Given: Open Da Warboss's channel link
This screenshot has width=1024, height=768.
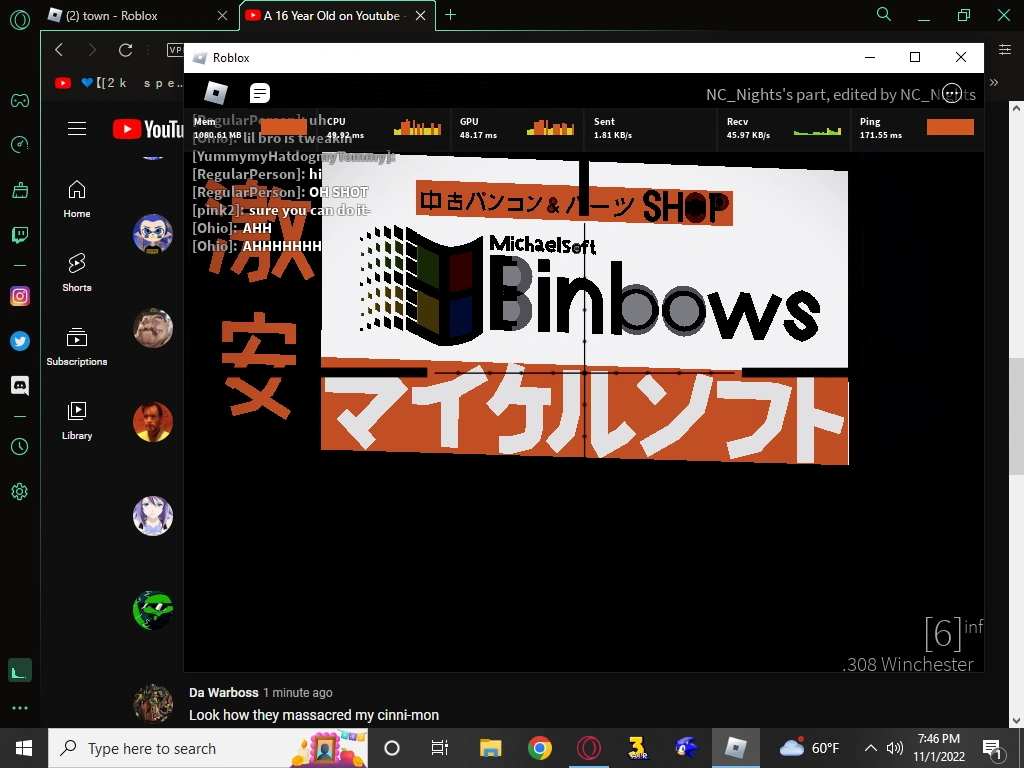Looking at the screenshot, I should coord(222,692).
